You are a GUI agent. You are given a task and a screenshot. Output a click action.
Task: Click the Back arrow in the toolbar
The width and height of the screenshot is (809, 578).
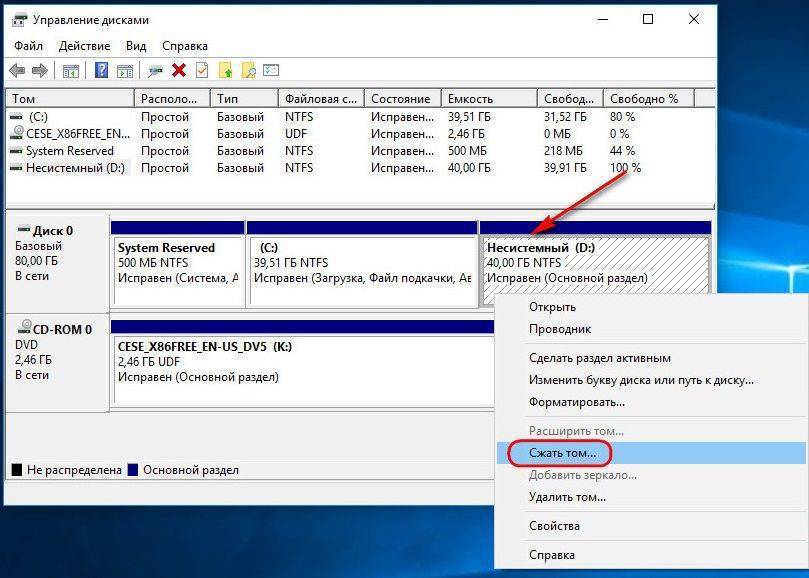click(17, 70)
